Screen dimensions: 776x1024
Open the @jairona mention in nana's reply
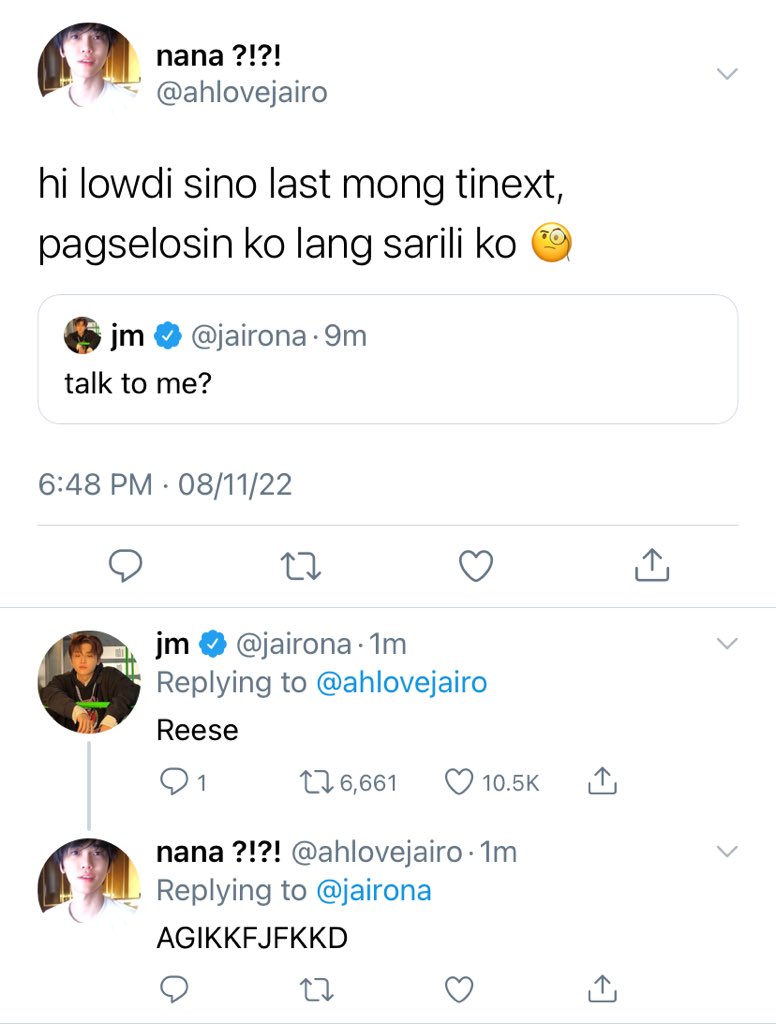pos(374,890)
